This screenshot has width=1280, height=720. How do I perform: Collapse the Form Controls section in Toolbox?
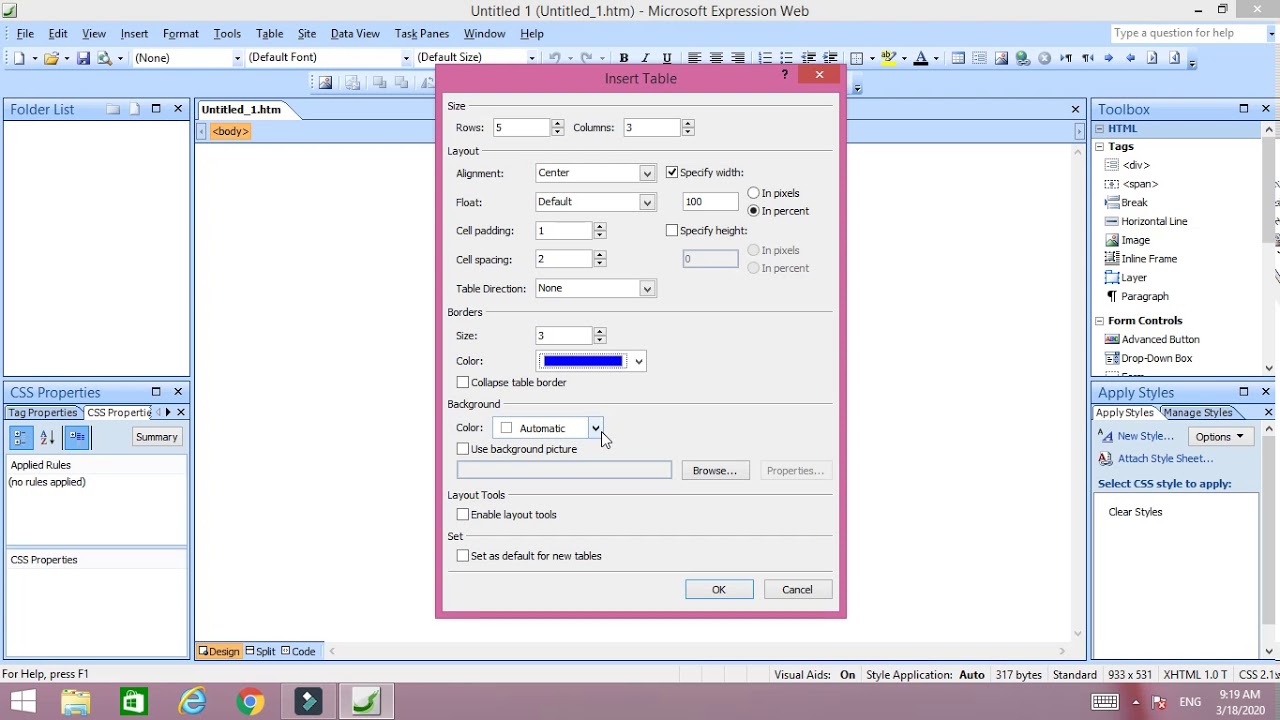[x=1099, y=321]
